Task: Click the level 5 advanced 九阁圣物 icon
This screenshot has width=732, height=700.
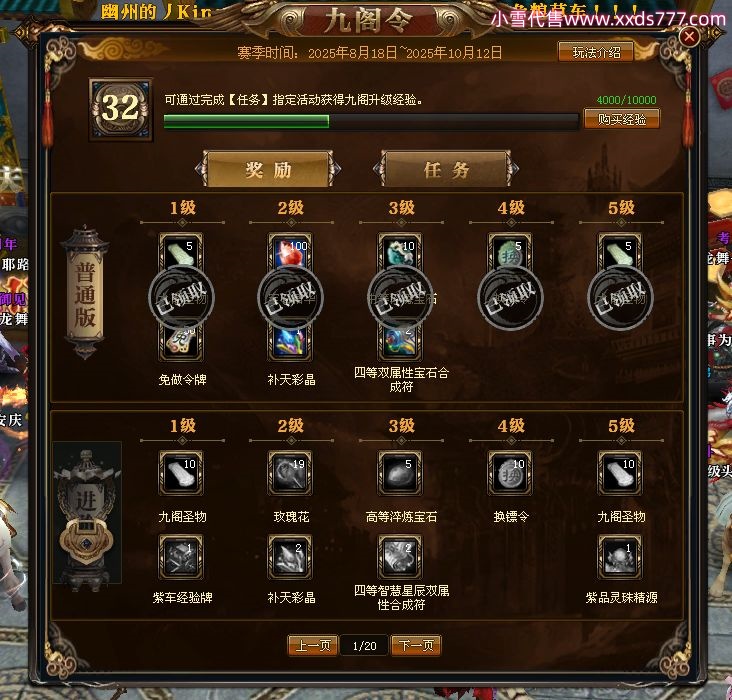Action: tap(620, 473)
